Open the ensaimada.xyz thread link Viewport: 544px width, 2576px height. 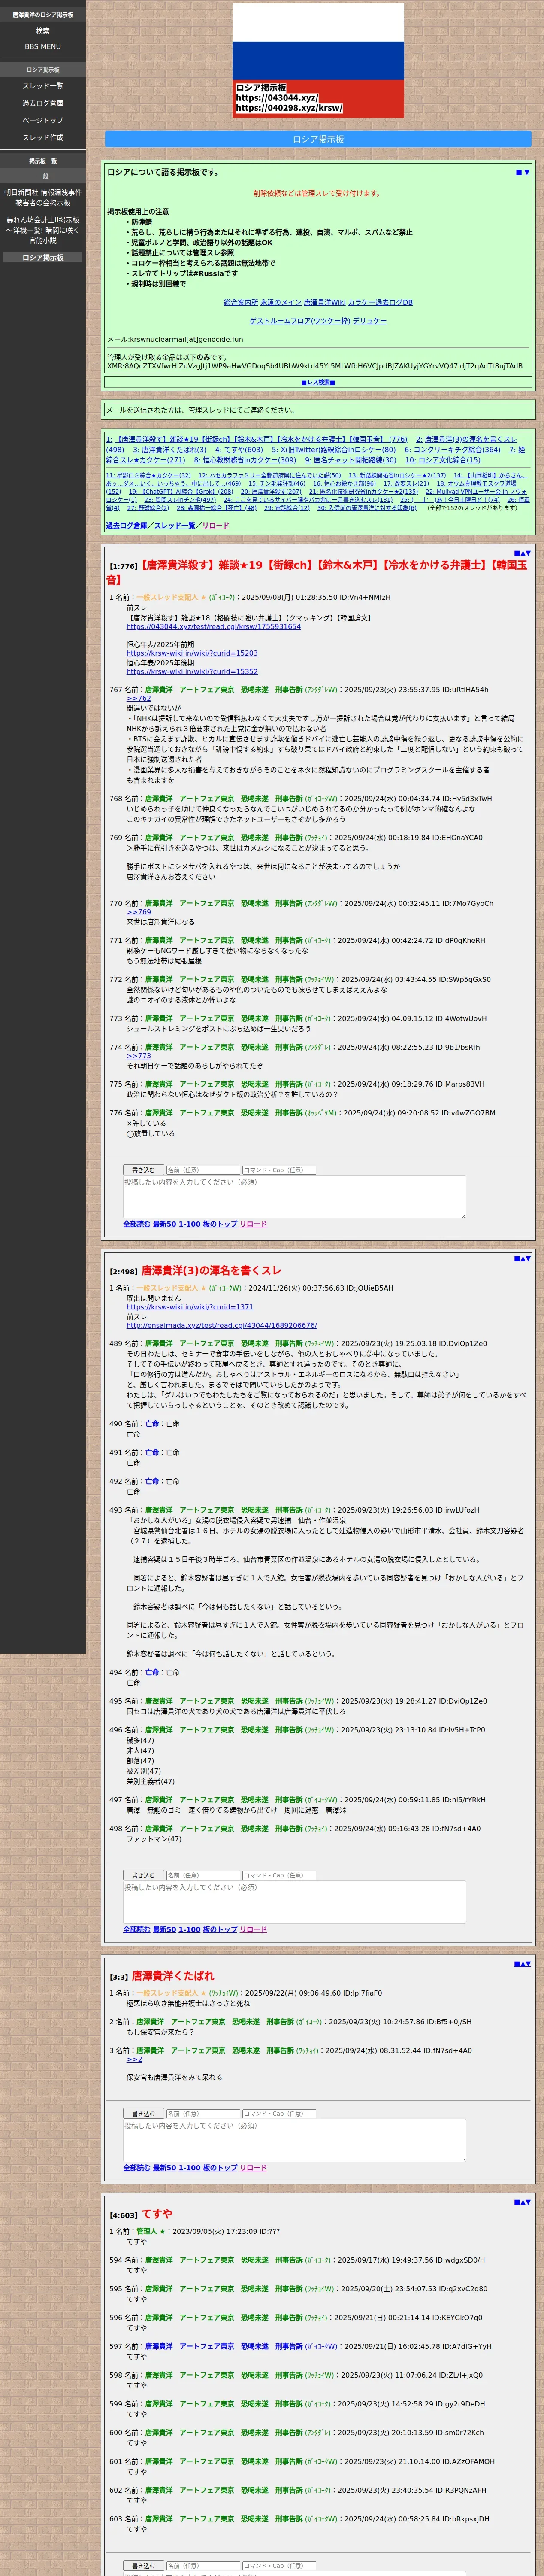(x=221, y=1326)
